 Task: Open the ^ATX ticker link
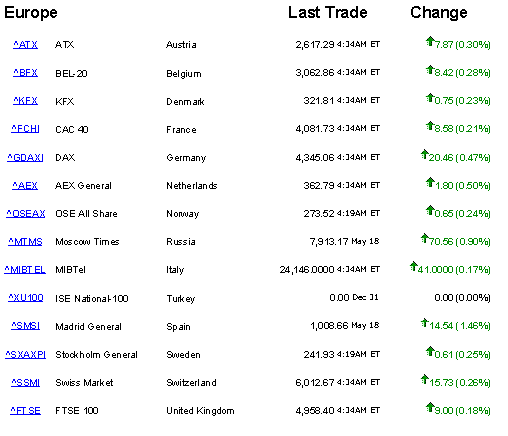[x=25, y=45]
